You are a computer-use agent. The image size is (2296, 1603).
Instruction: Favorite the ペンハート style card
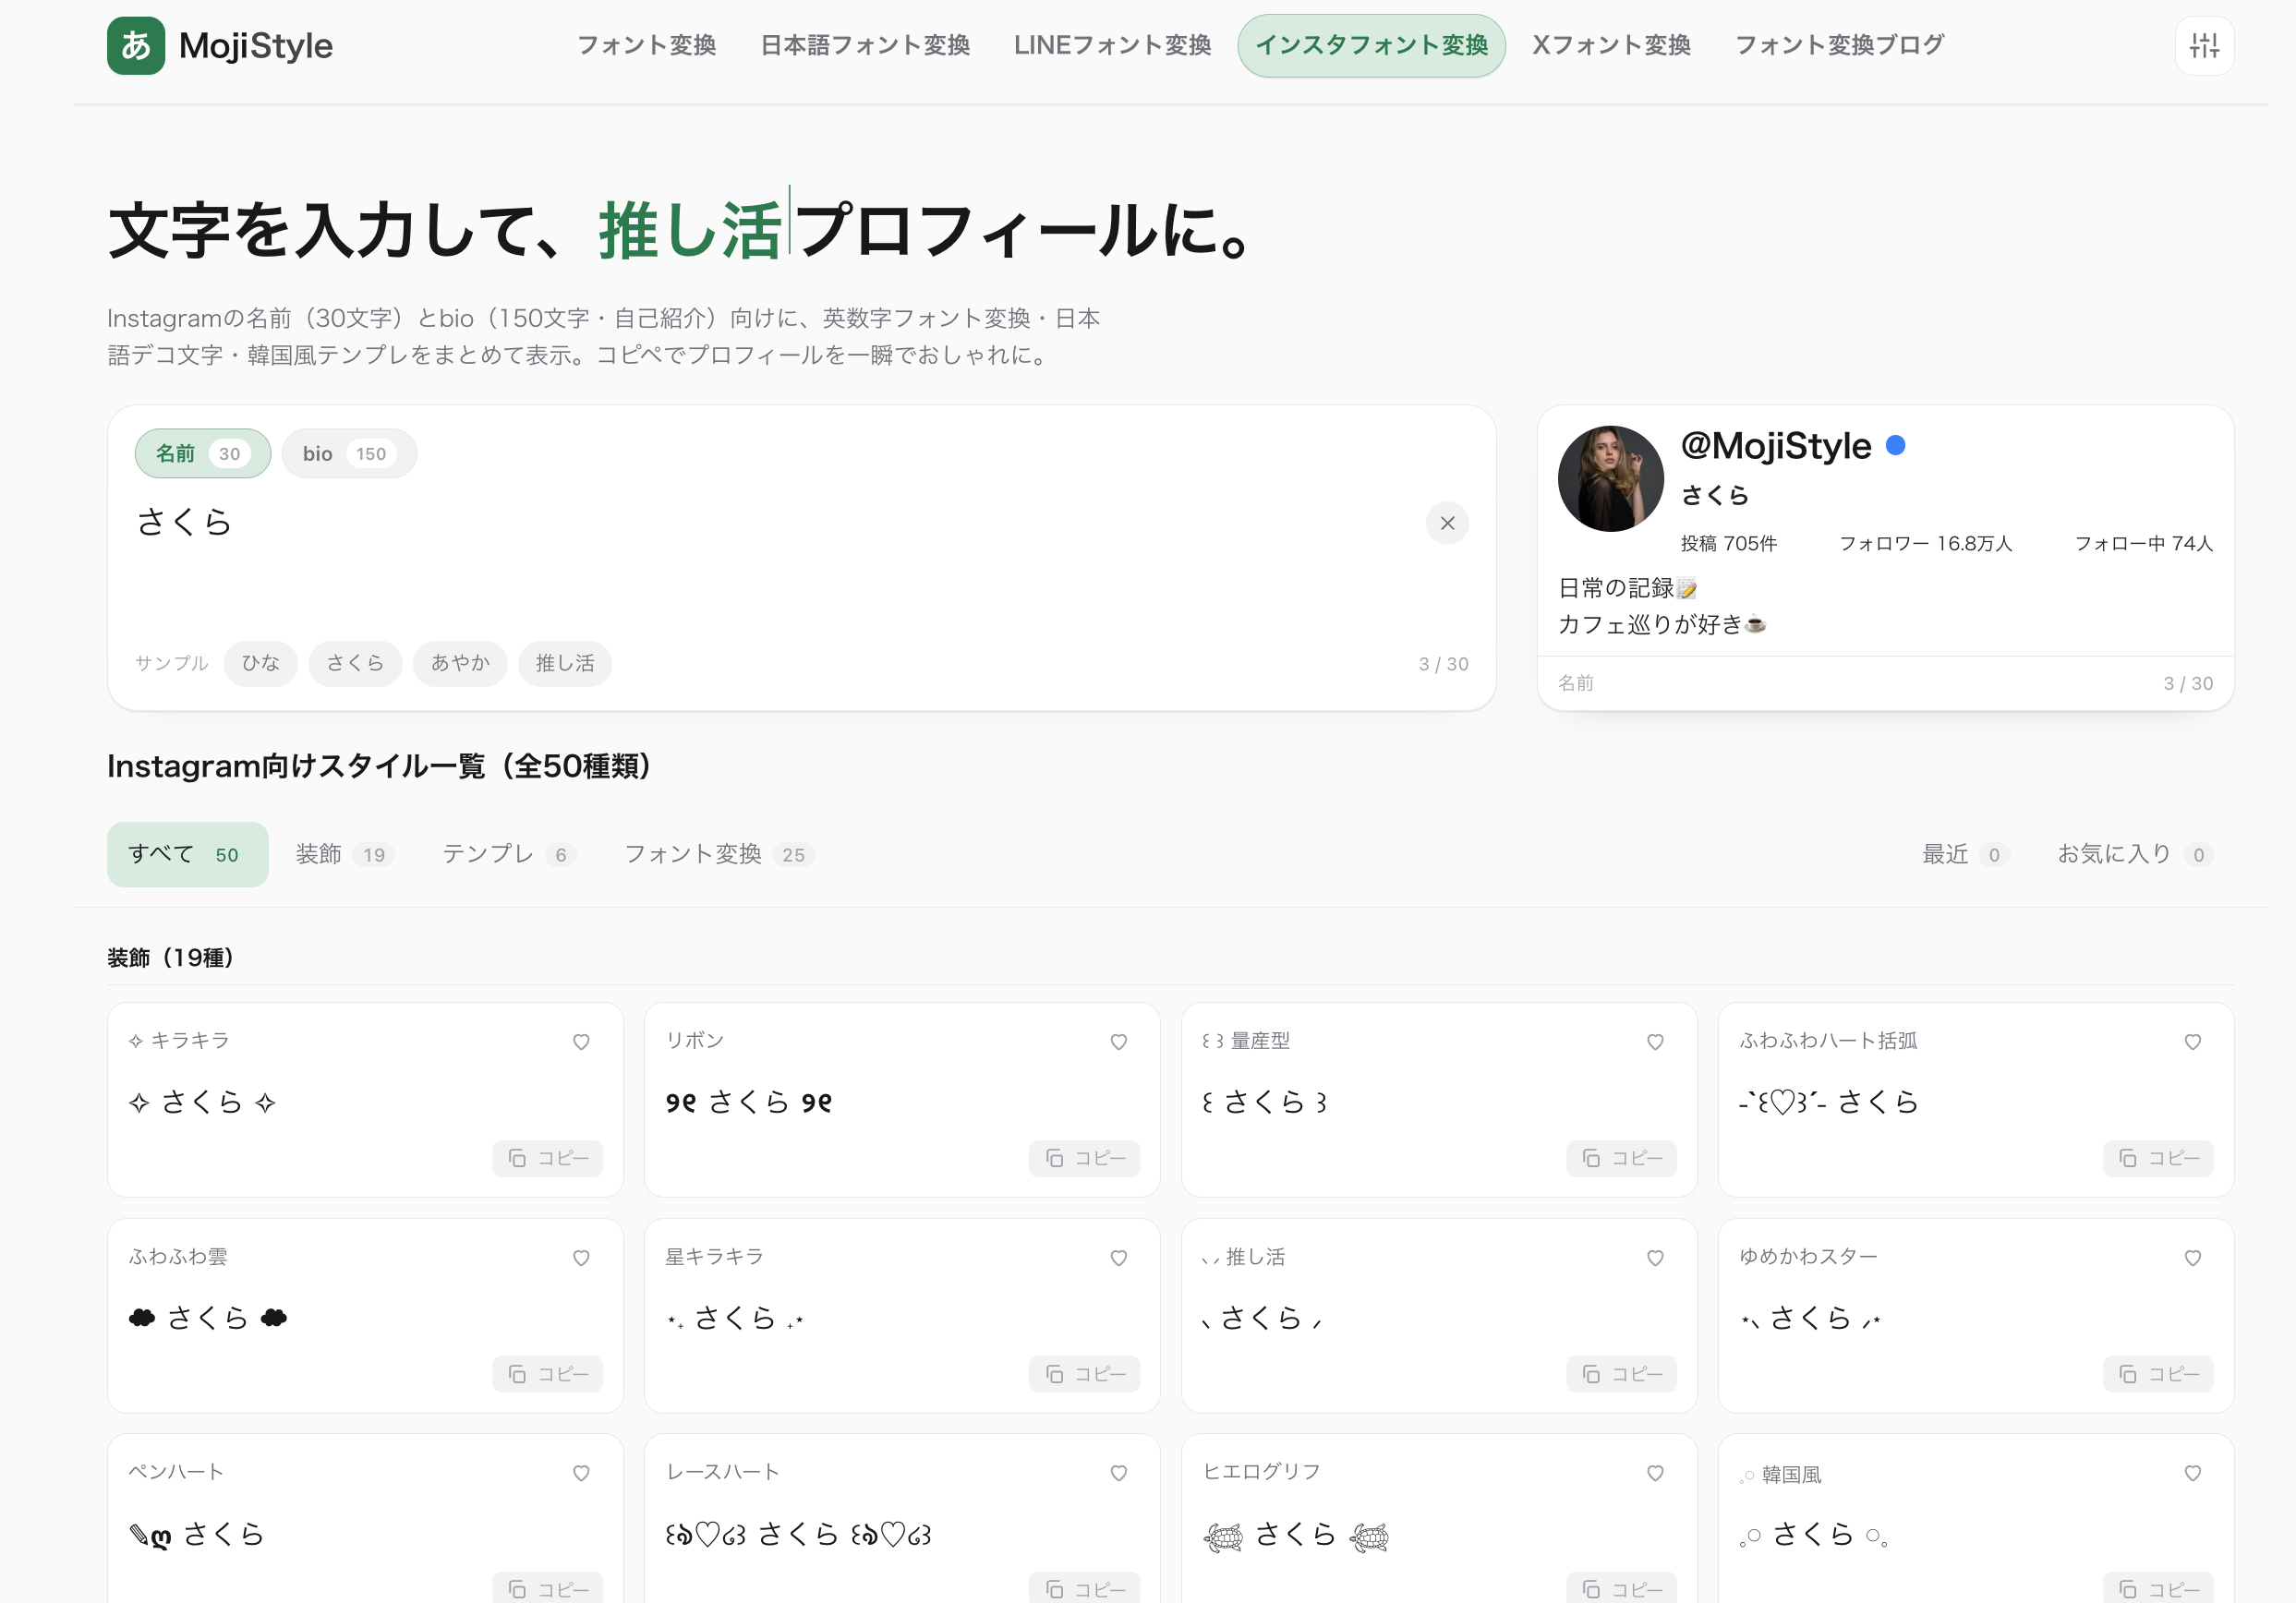tap(581, 1472)
